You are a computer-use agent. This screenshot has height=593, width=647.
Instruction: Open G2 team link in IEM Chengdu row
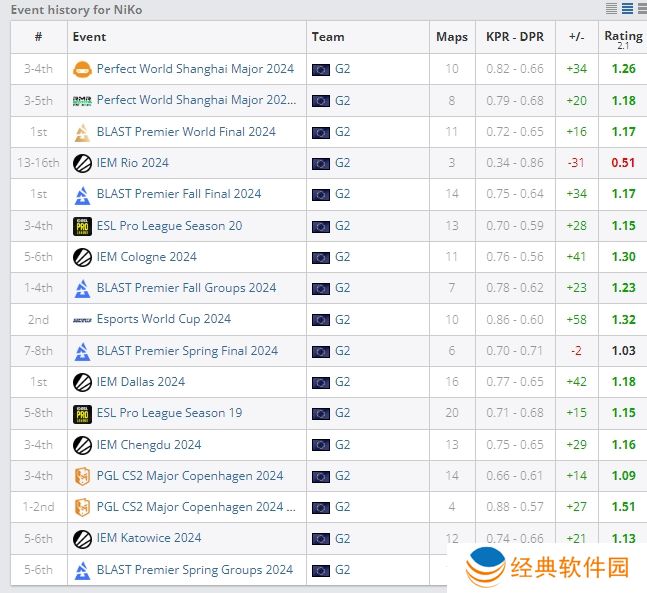click(x=342, y=444)
